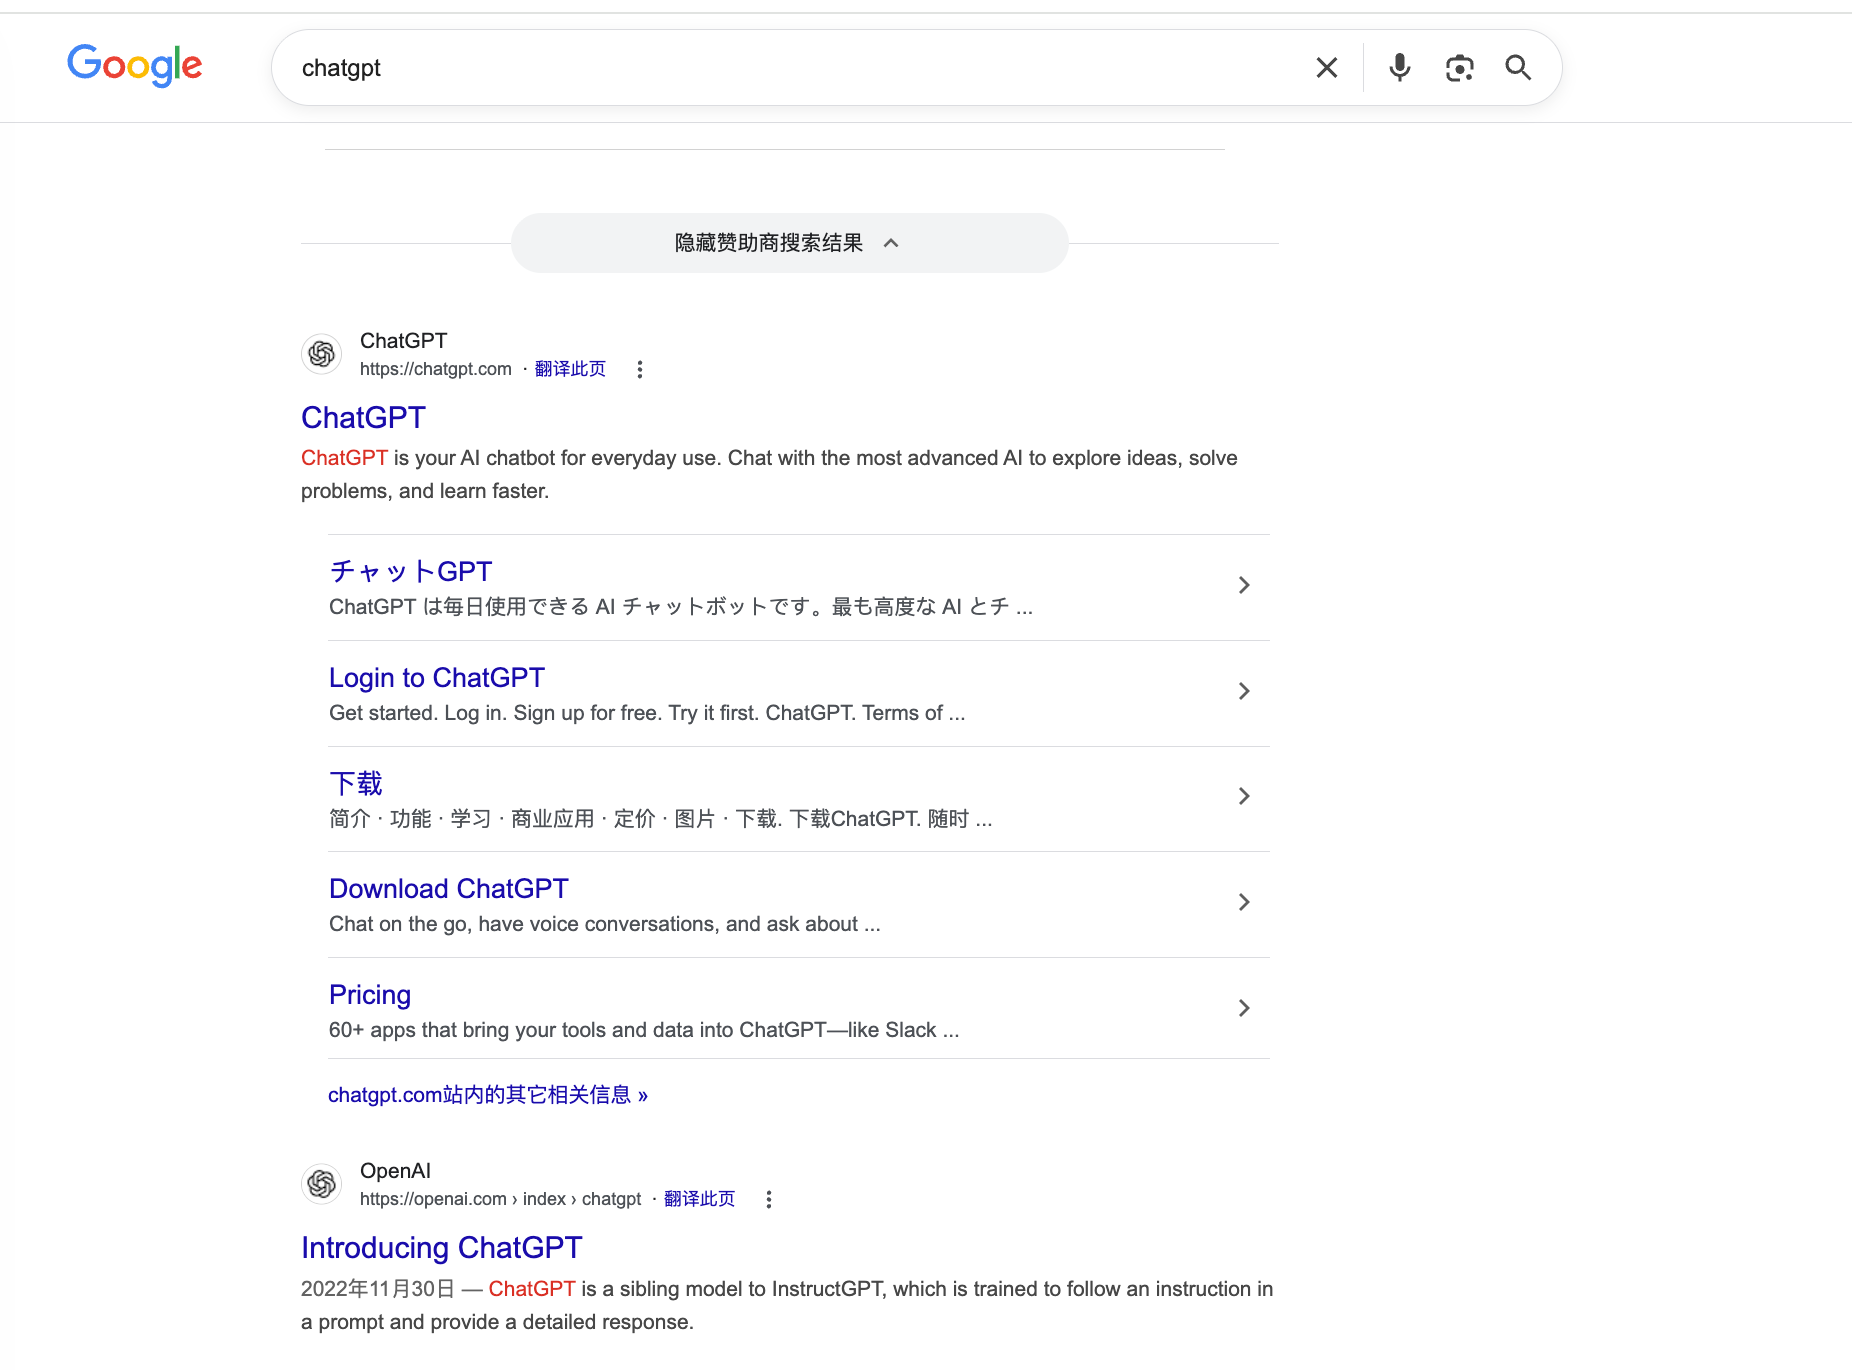Click the ChatGPT site favicon

pyautogui.click(x=322, y=354)
